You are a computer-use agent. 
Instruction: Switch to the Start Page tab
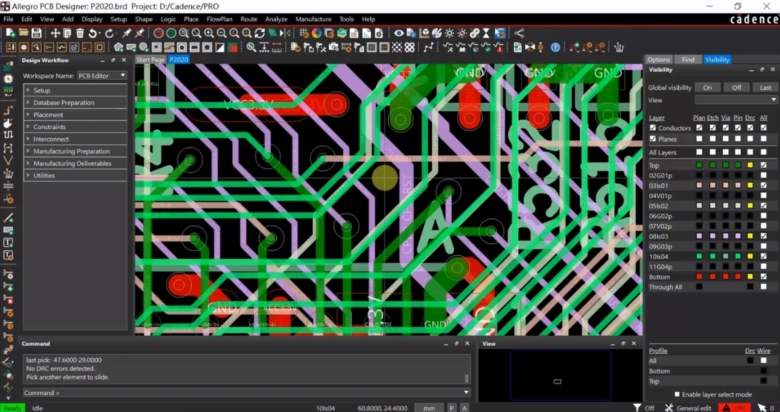[151, 60]
